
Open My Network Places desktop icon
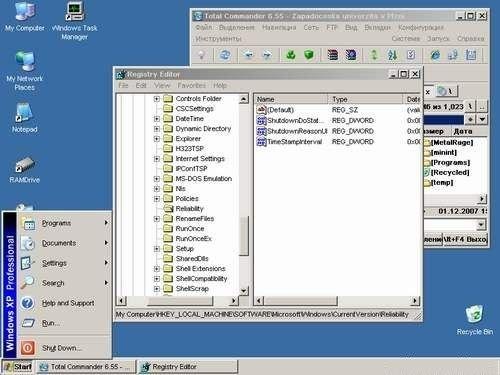point(25,71)
